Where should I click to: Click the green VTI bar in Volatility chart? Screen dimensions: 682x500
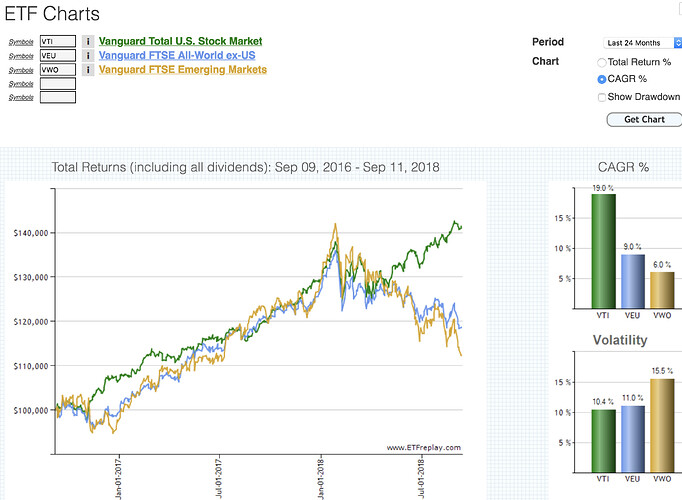603,441
